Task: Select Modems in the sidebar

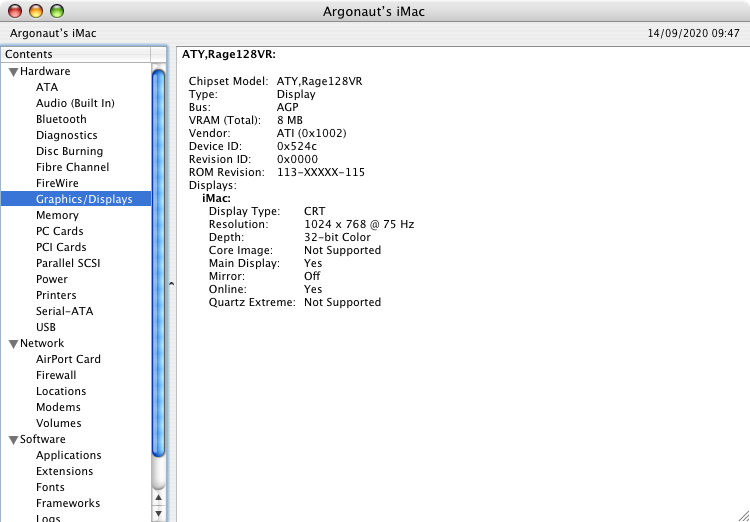Action: [x=58, y=407]
